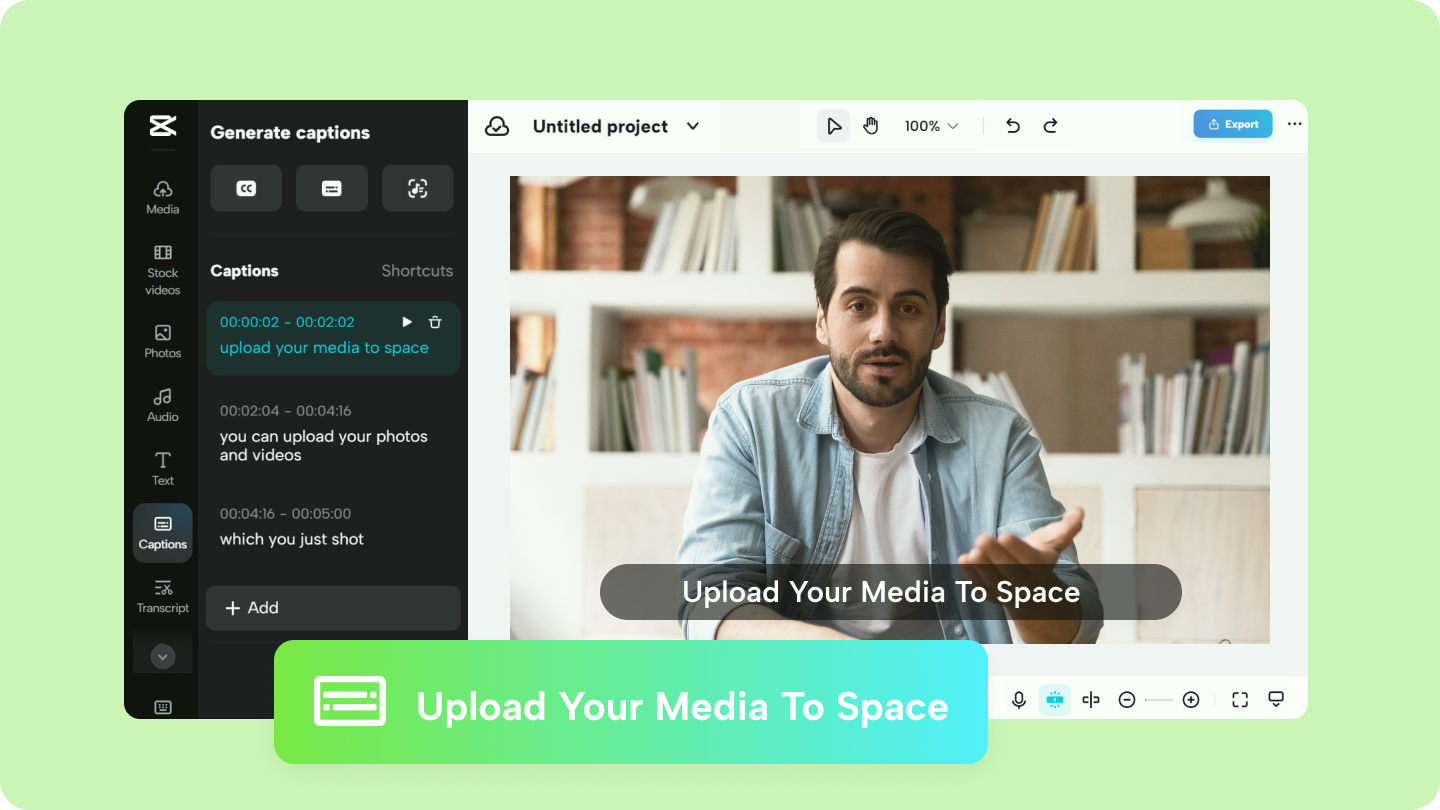Click the manual captions button
The width and height of the screenshot is (1440, 810).
pos(332,188)
